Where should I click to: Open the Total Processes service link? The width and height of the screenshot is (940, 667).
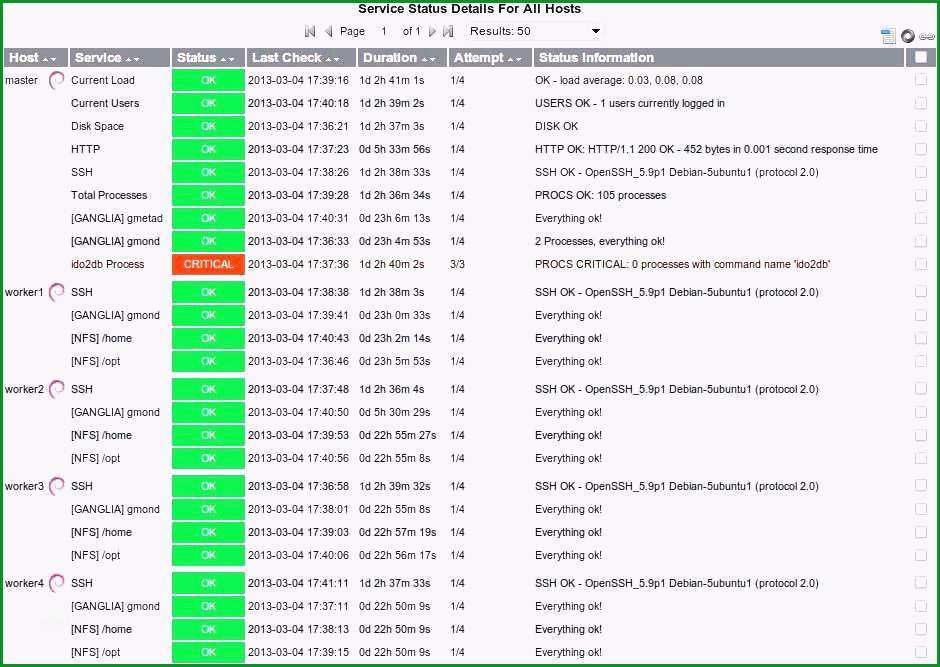[x=109, y=195]
